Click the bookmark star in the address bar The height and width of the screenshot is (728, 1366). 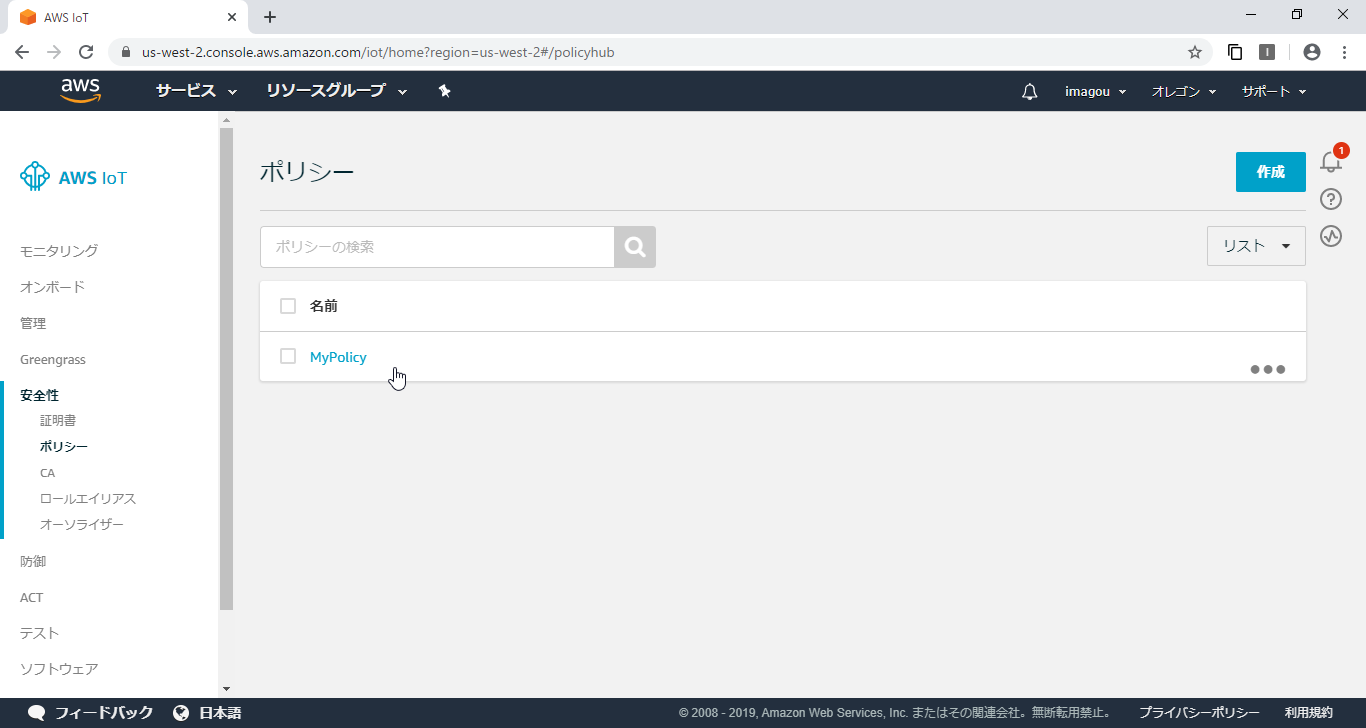tap(1196, 51)
